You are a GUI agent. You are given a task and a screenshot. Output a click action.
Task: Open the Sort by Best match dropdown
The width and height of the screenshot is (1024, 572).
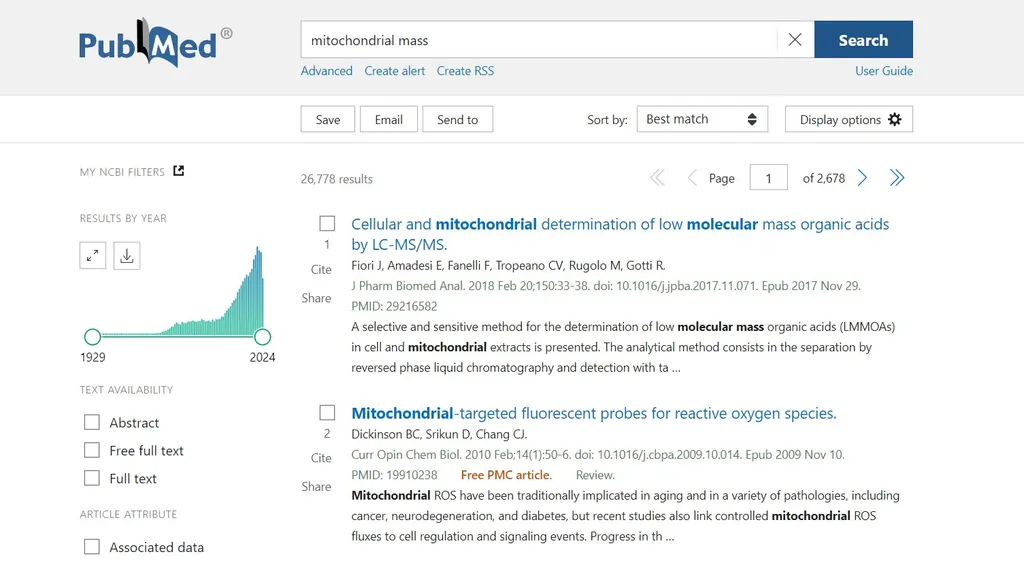click(x=702, y=119)
